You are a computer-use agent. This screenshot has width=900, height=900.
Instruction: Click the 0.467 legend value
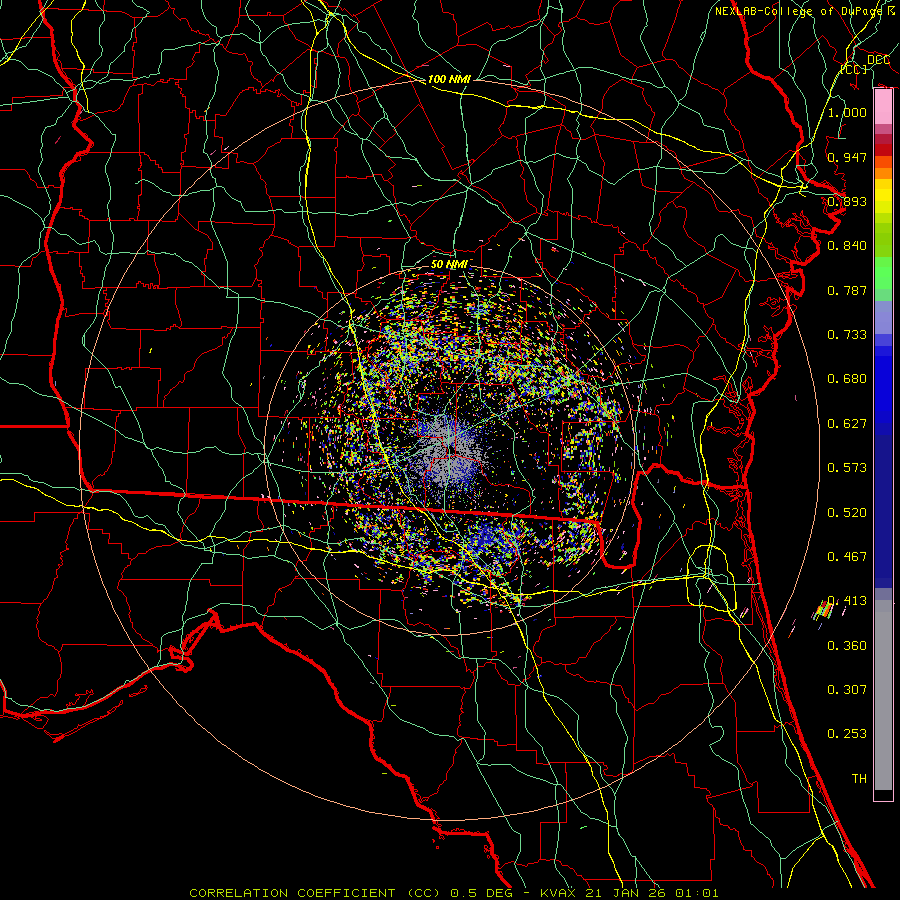(847, 557)
